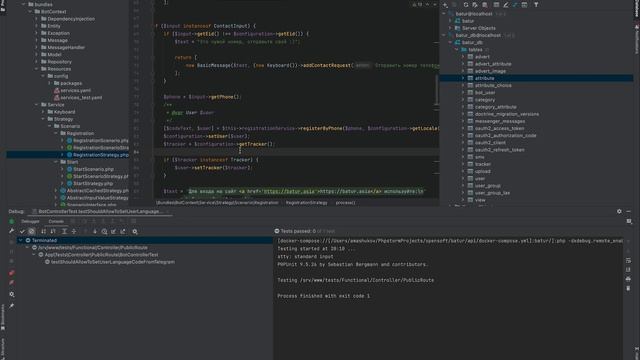
Task: Select the user_group table
Action: tap(488, 186)
